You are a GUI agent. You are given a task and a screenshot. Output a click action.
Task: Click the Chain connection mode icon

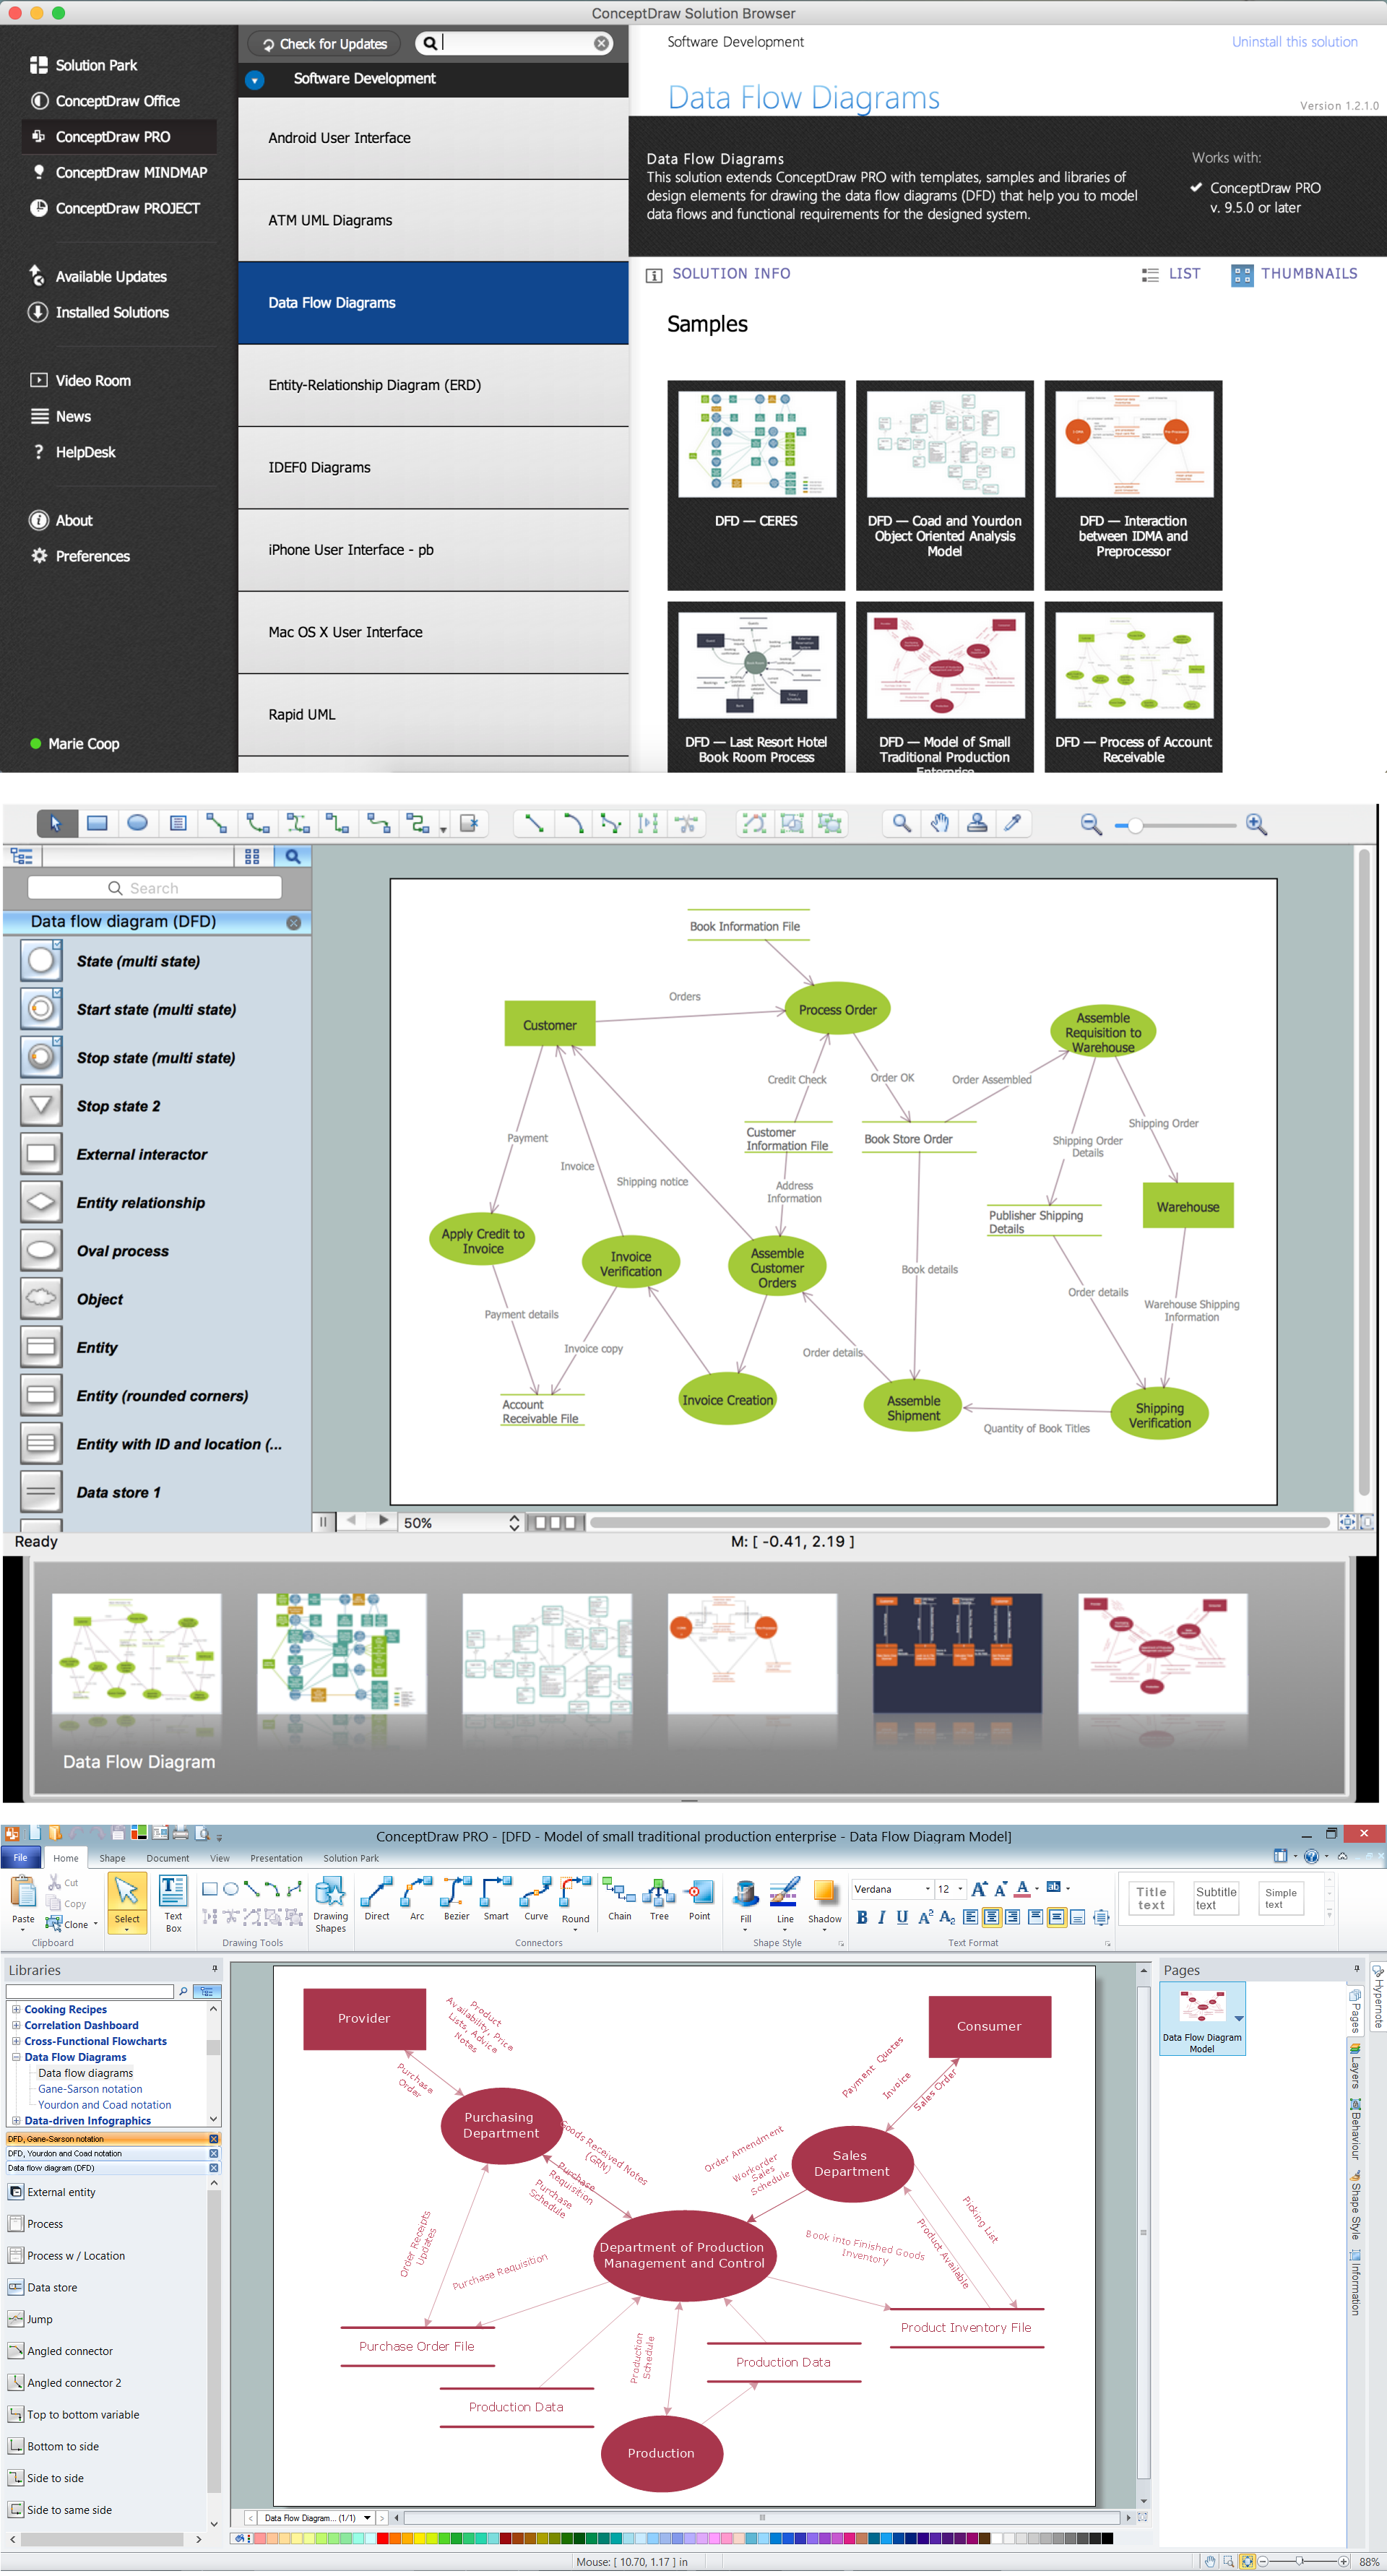(x=620, y=1899)
